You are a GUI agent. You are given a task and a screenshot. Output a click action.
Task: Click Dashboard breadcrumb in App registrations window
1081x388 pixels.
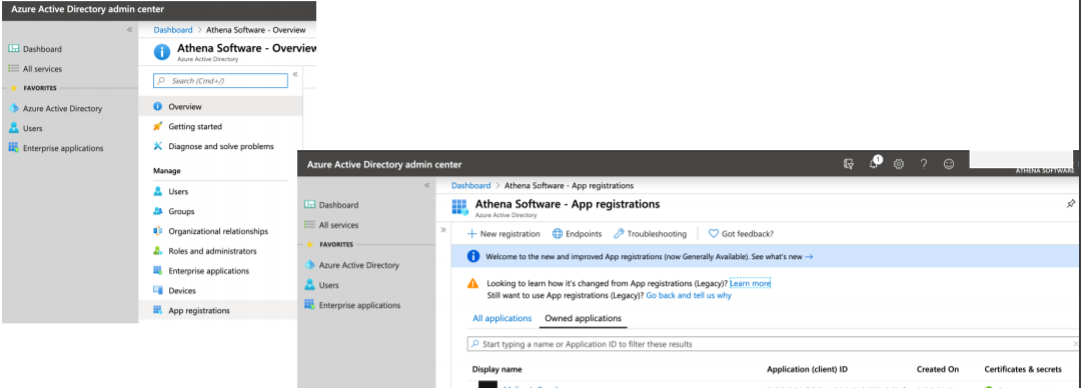click(471, 185)
